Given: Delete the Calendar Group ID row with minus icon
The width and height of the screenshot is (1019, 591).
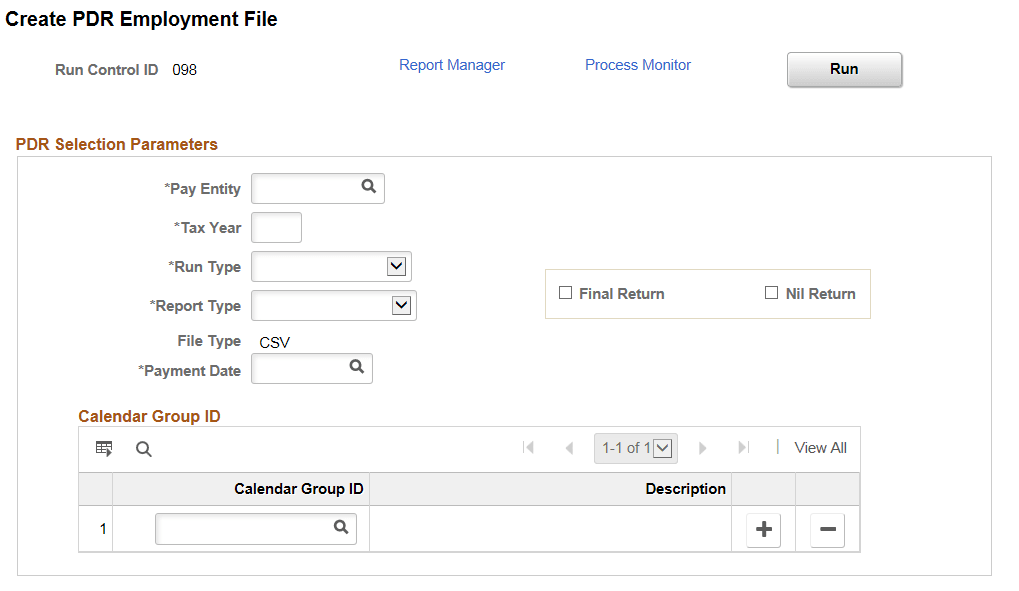Looking at the screenshot, I should [827, 529].
